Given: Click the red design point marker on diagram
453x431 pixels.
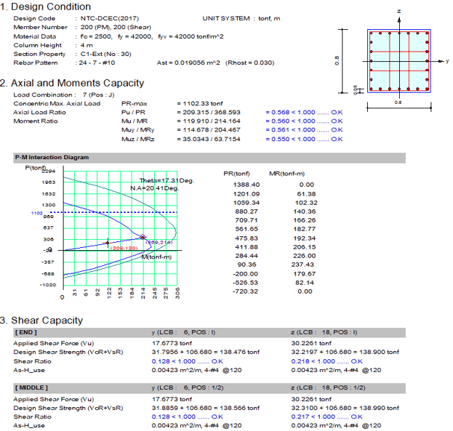Looking at the screenshot, I should [x=107, y=243].
